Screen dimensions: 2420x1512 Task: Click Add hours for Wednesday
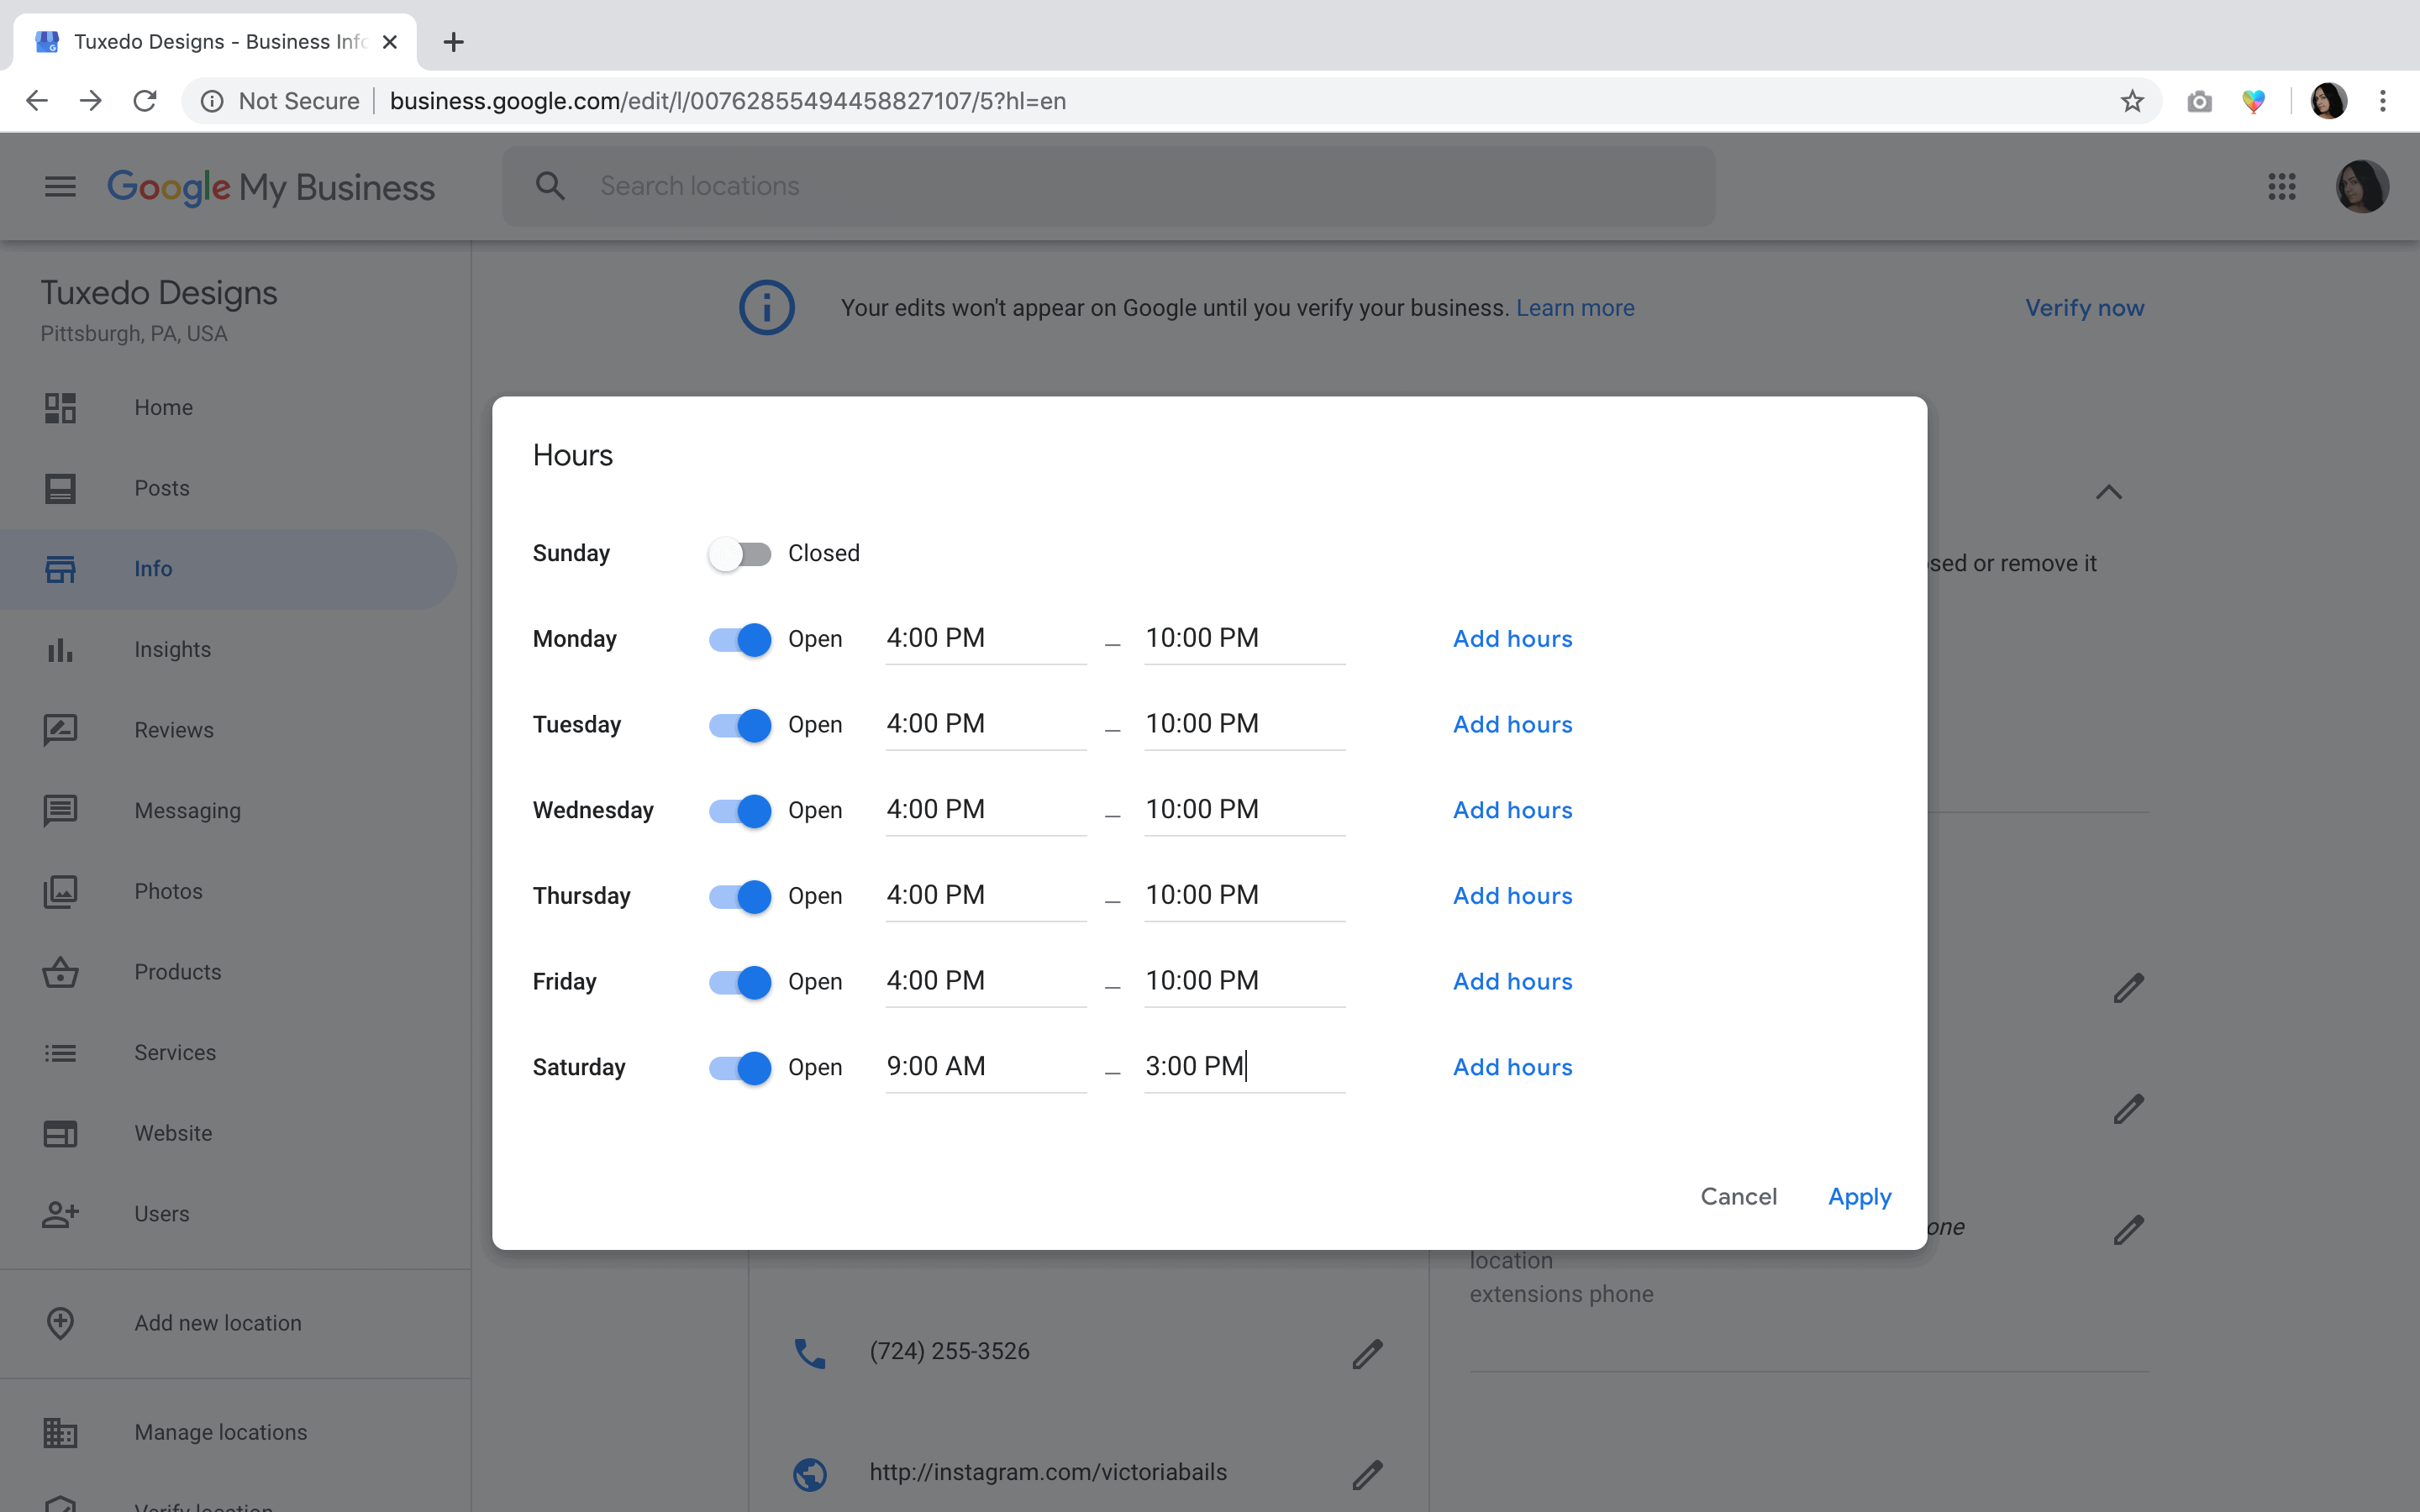1512,811
